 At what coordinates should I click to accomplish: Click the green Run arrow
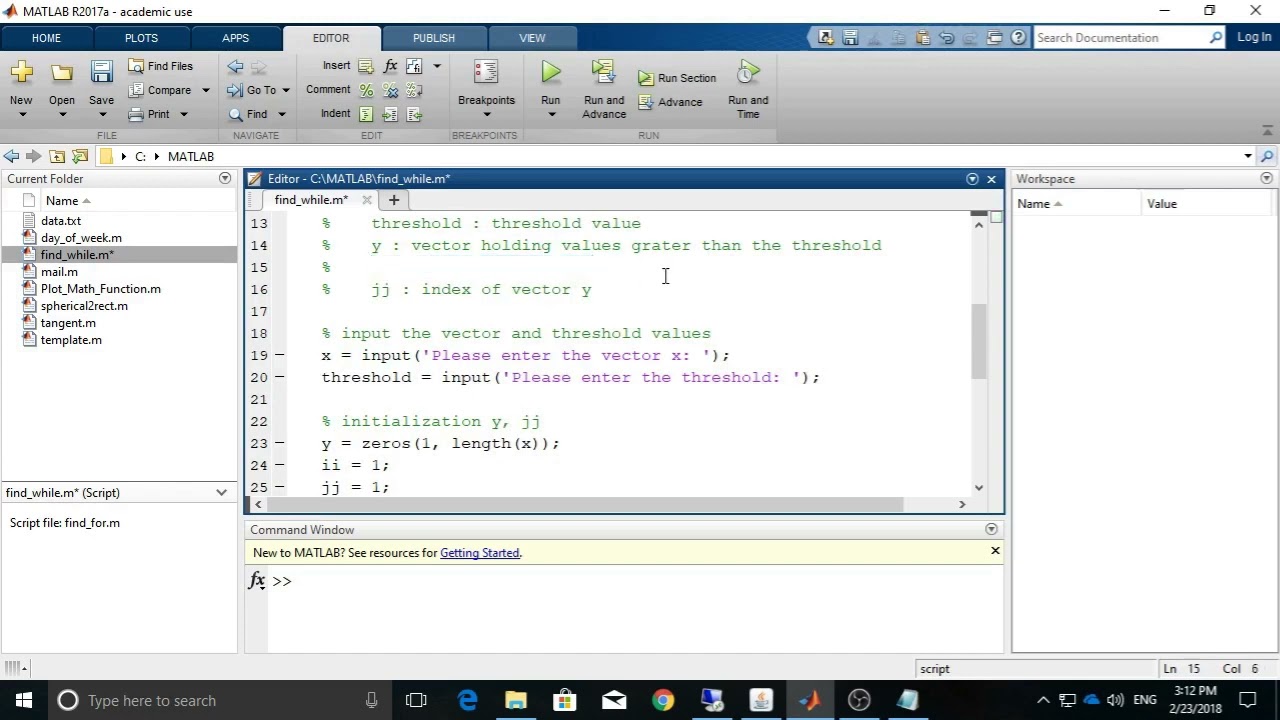click(551, 72)
